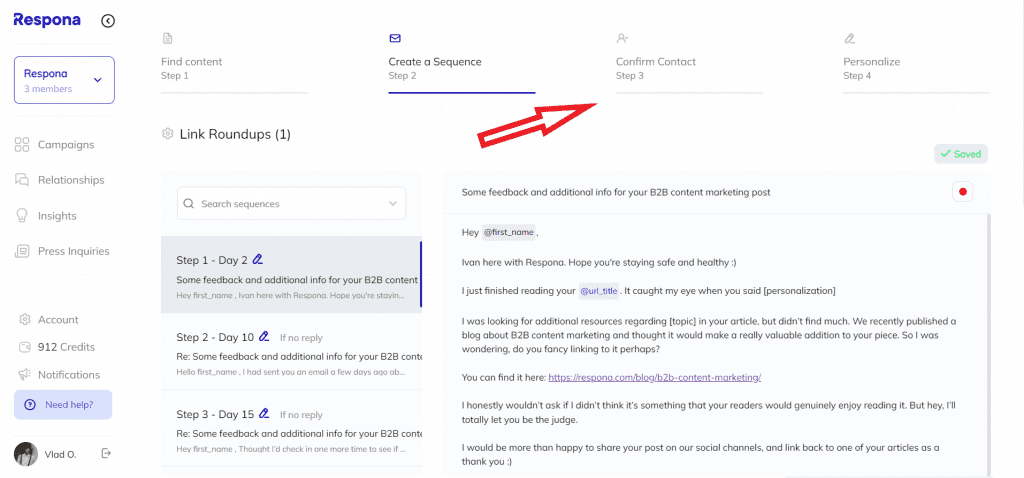Click the Respona logo
This screenshot has height=478, width=1024.
(47, 20)
